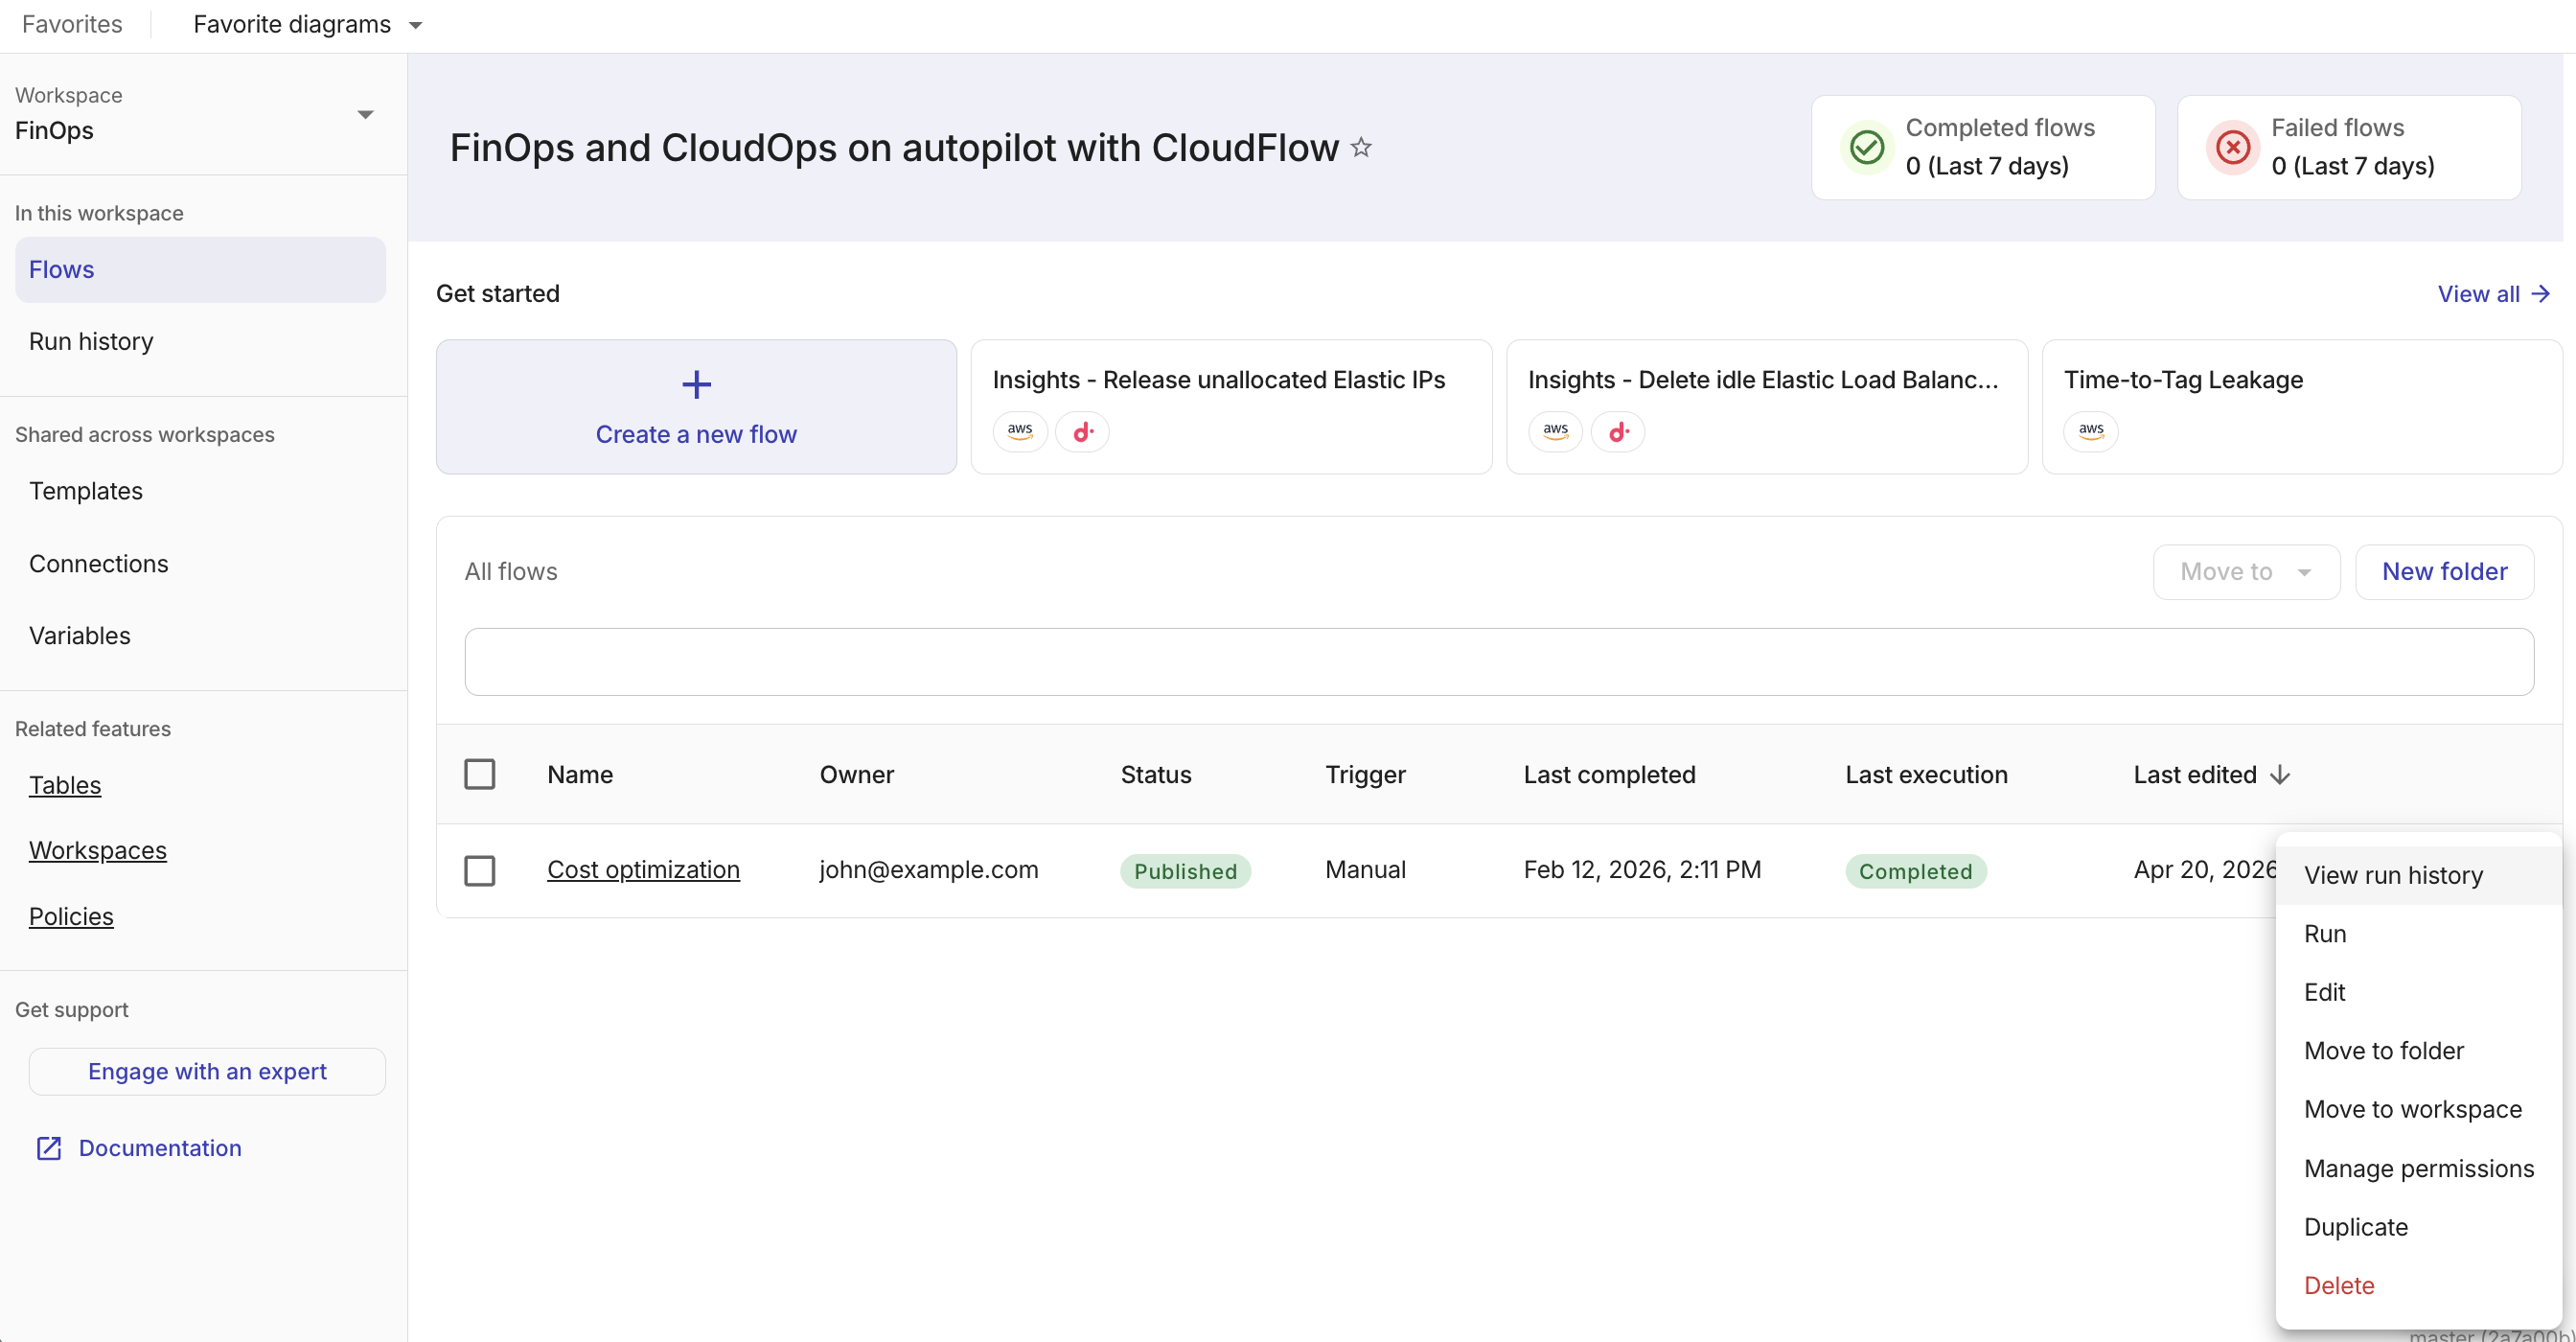Click the favorite star next to CloudFlow title
Viewport: 2576px width, 1342px height.
tap(1360, 148)
